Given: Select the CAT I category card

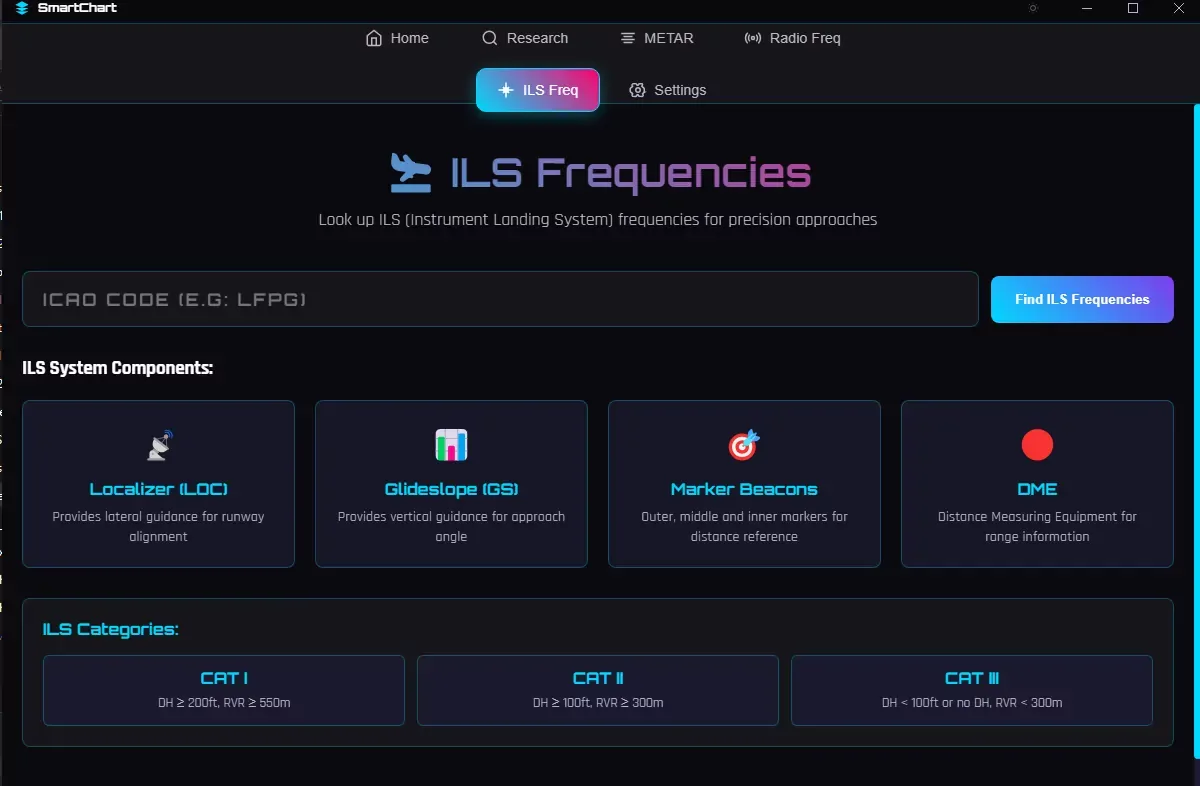Looking at the screenshot, I should (x=224, y=690).
